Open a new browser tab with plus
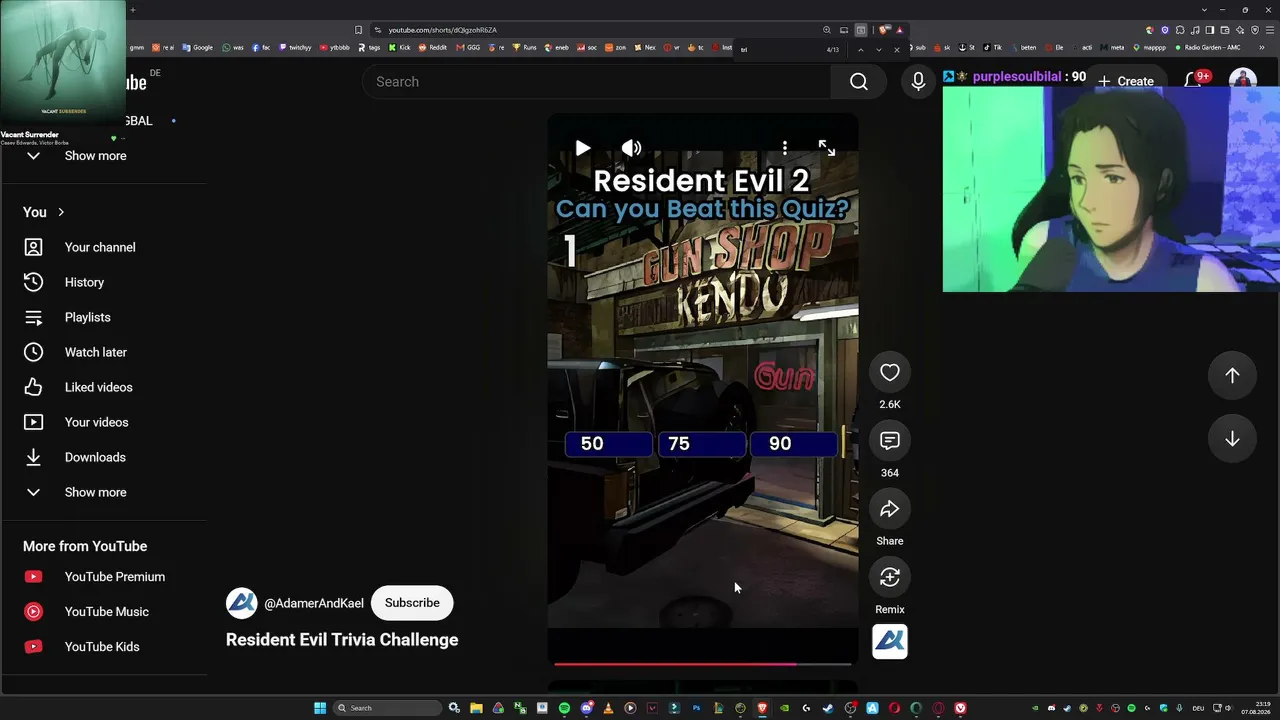The width and height of the screenshot is (1280, 720). (x=132, y=10)
